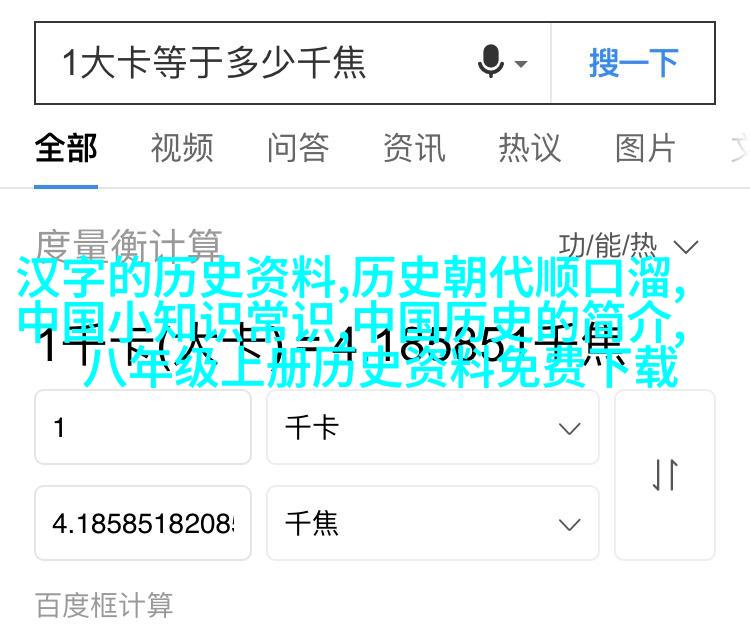Select the 全部 tab
This screenshot has height=633, width=750.
click(x=66, y=148)
